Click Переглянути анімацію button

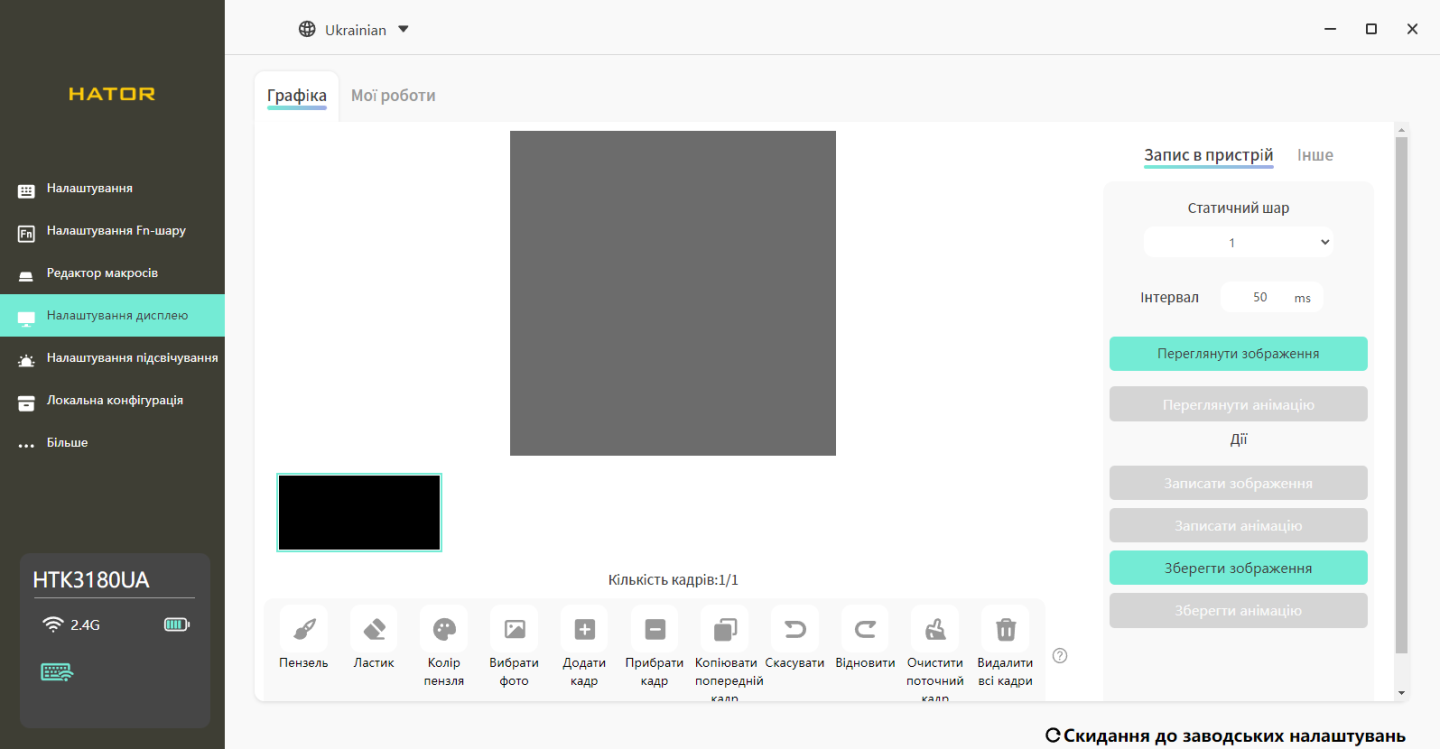coord(1238,405)
